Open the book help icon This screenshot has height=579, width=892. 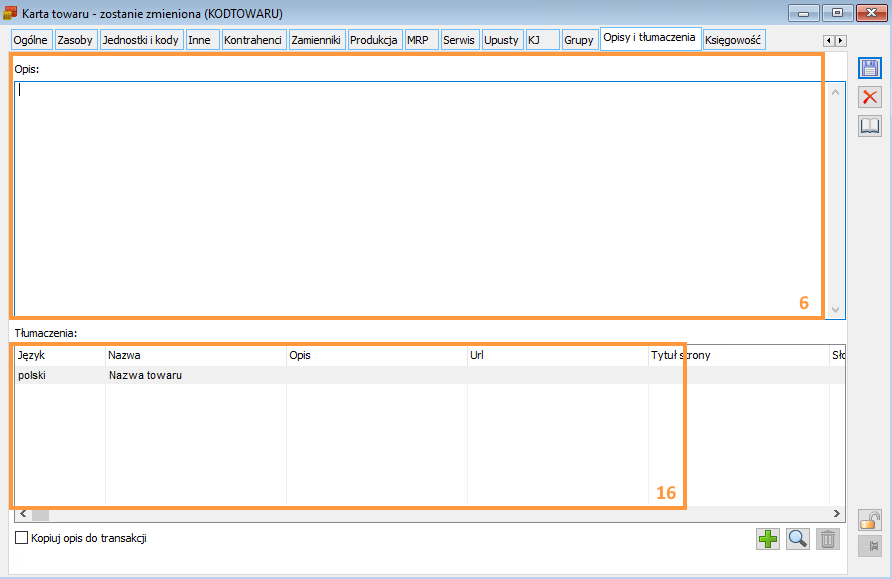click(870, 126)
